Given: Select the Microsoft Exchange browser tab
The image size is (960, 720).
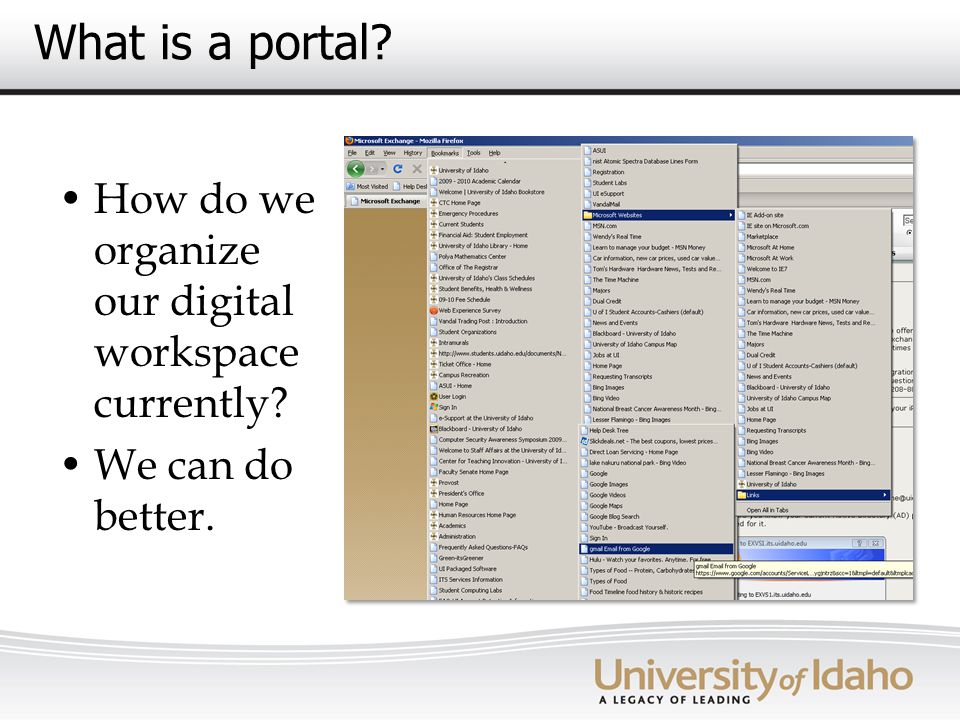Looking at the screenshot, I should coord(387,201).
